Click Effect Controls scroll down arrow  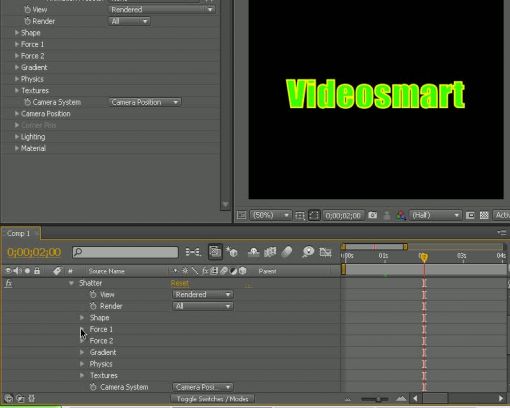225,204
